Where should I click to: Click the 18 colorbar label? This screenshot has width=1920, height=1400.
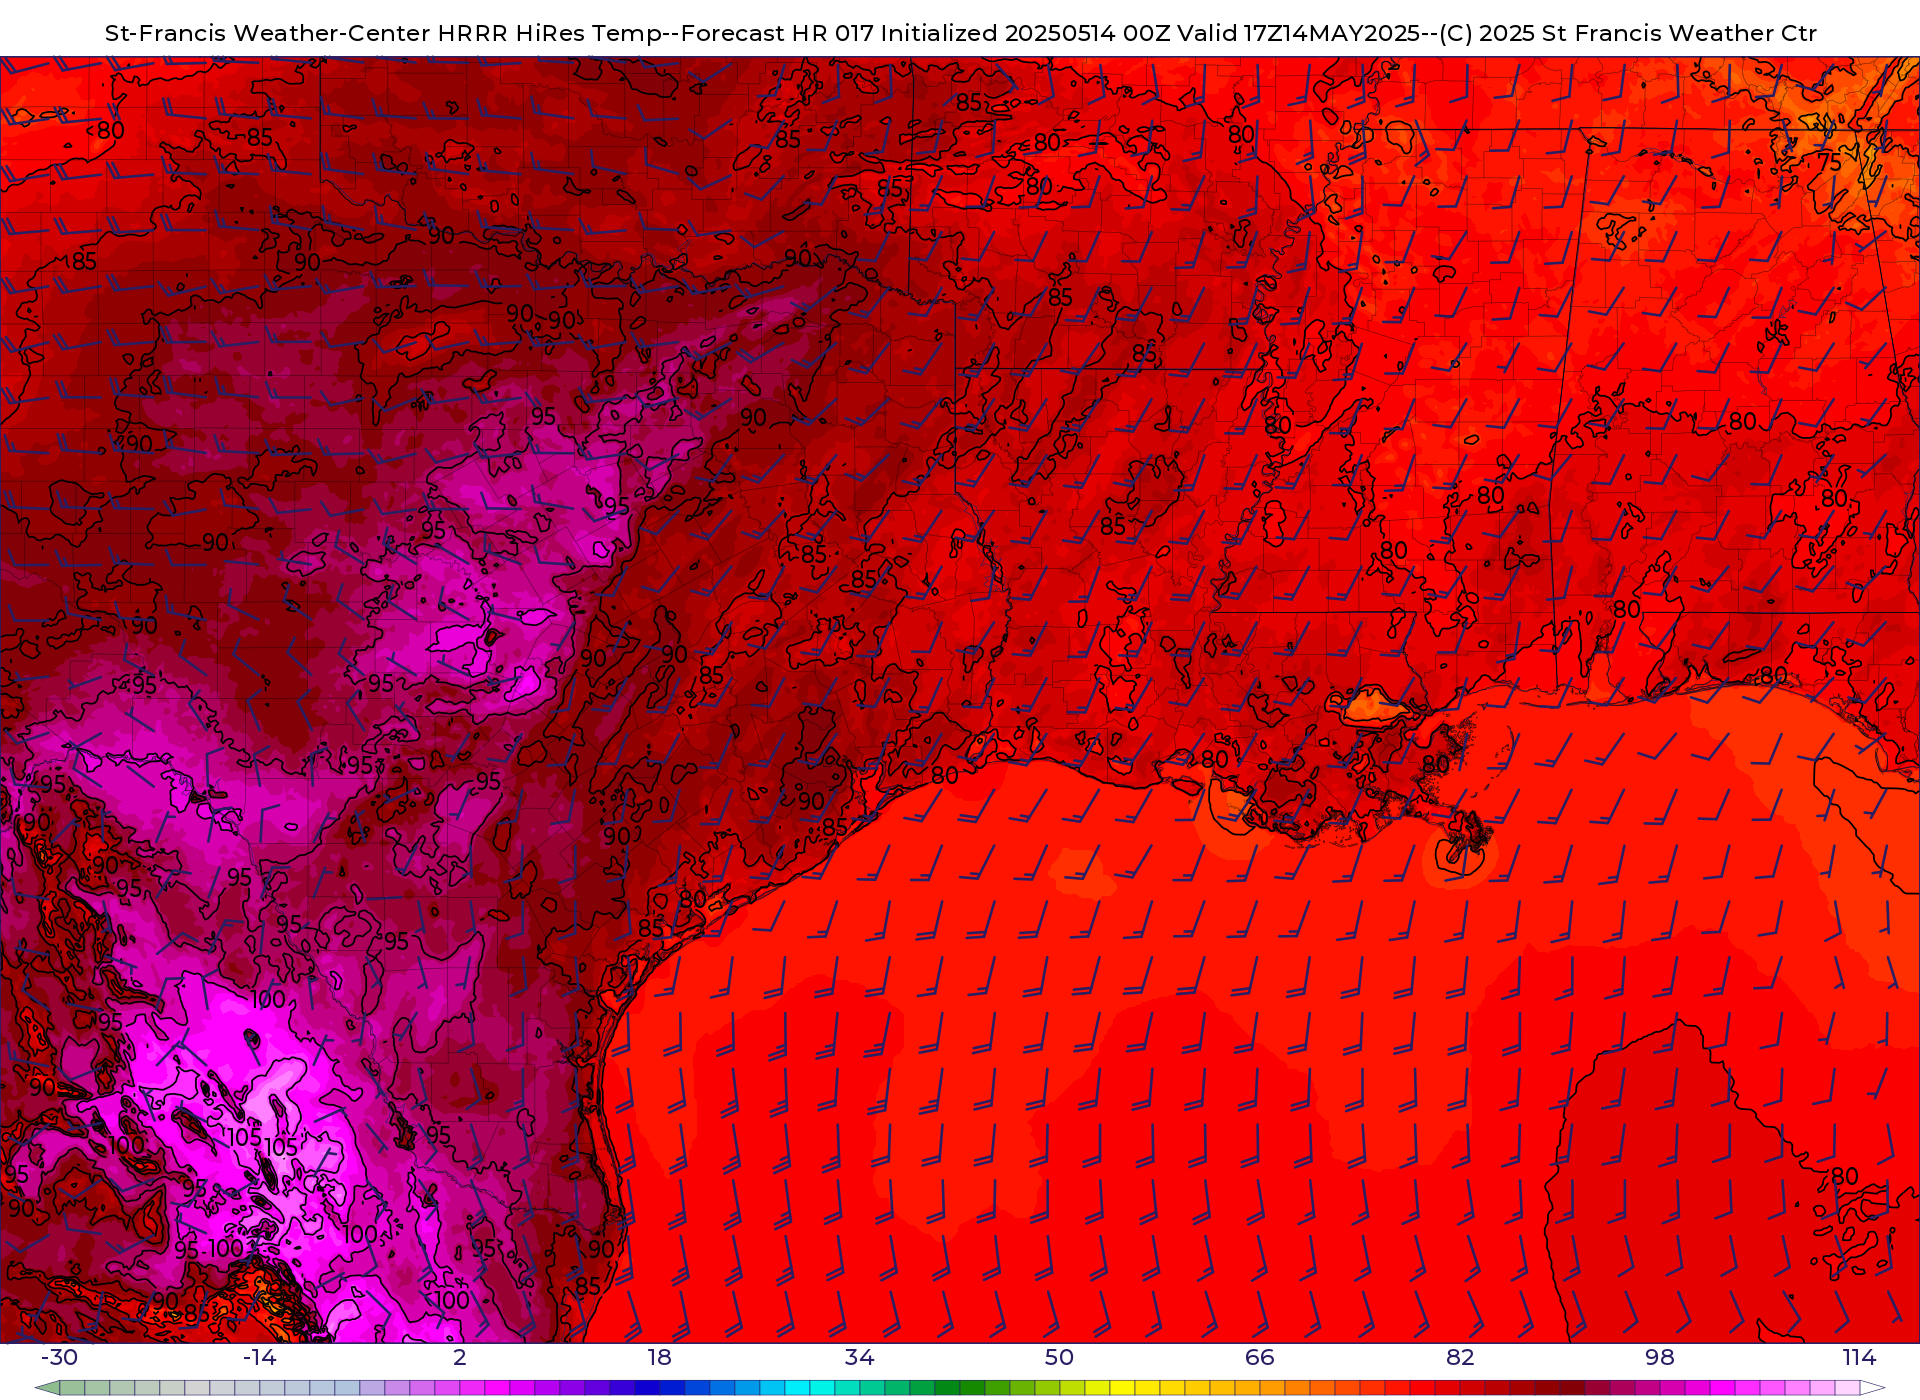point(659,1357)
